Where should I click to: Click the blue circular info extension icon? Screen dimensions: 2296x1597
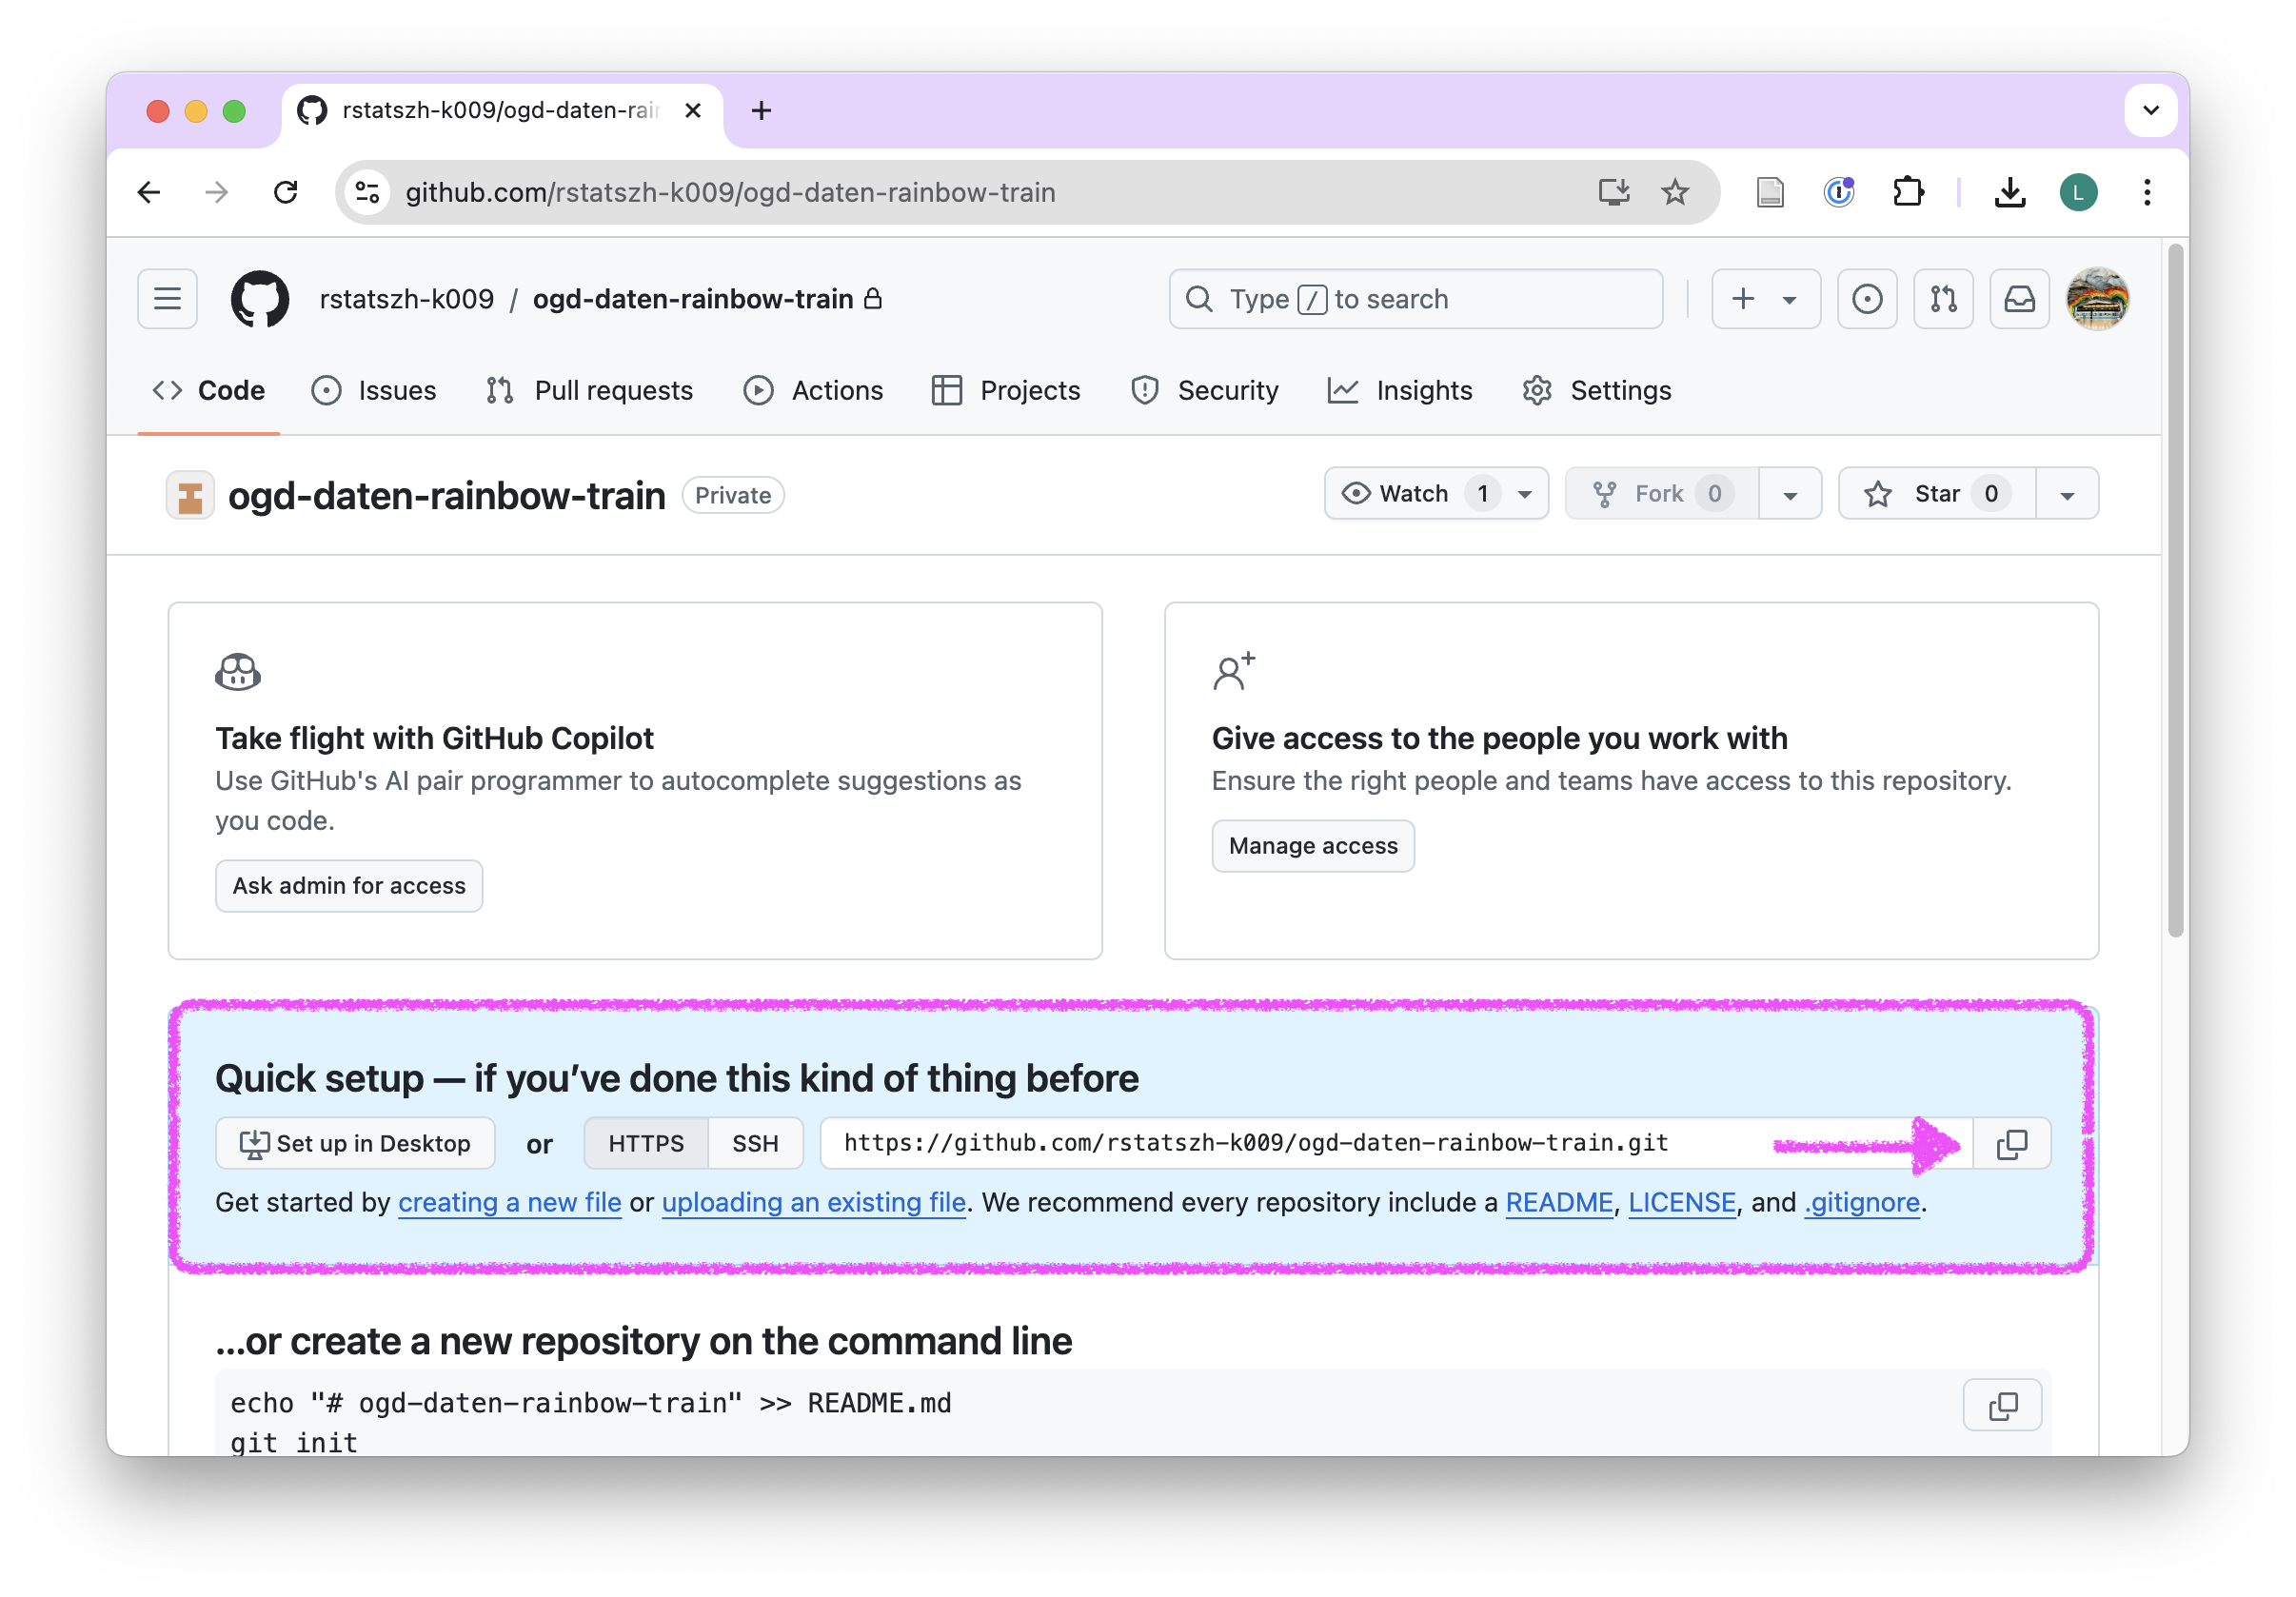(x=1838, y=192)
